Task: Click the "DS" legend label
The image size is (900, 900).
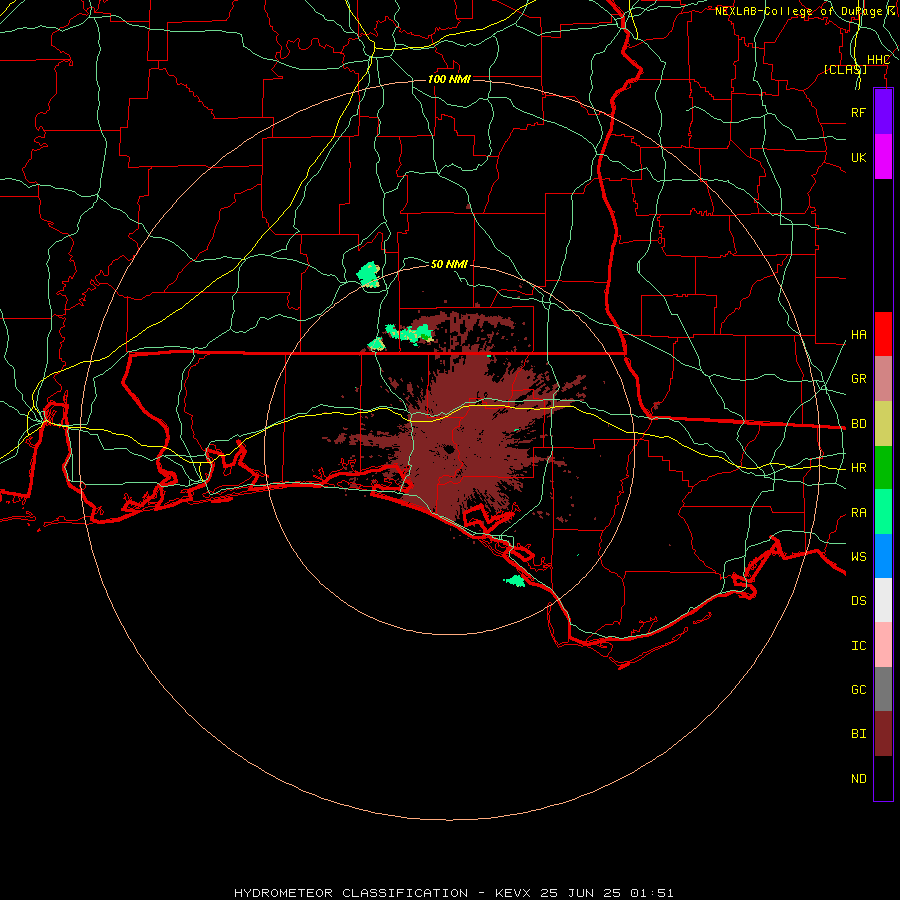Action: 859,601
